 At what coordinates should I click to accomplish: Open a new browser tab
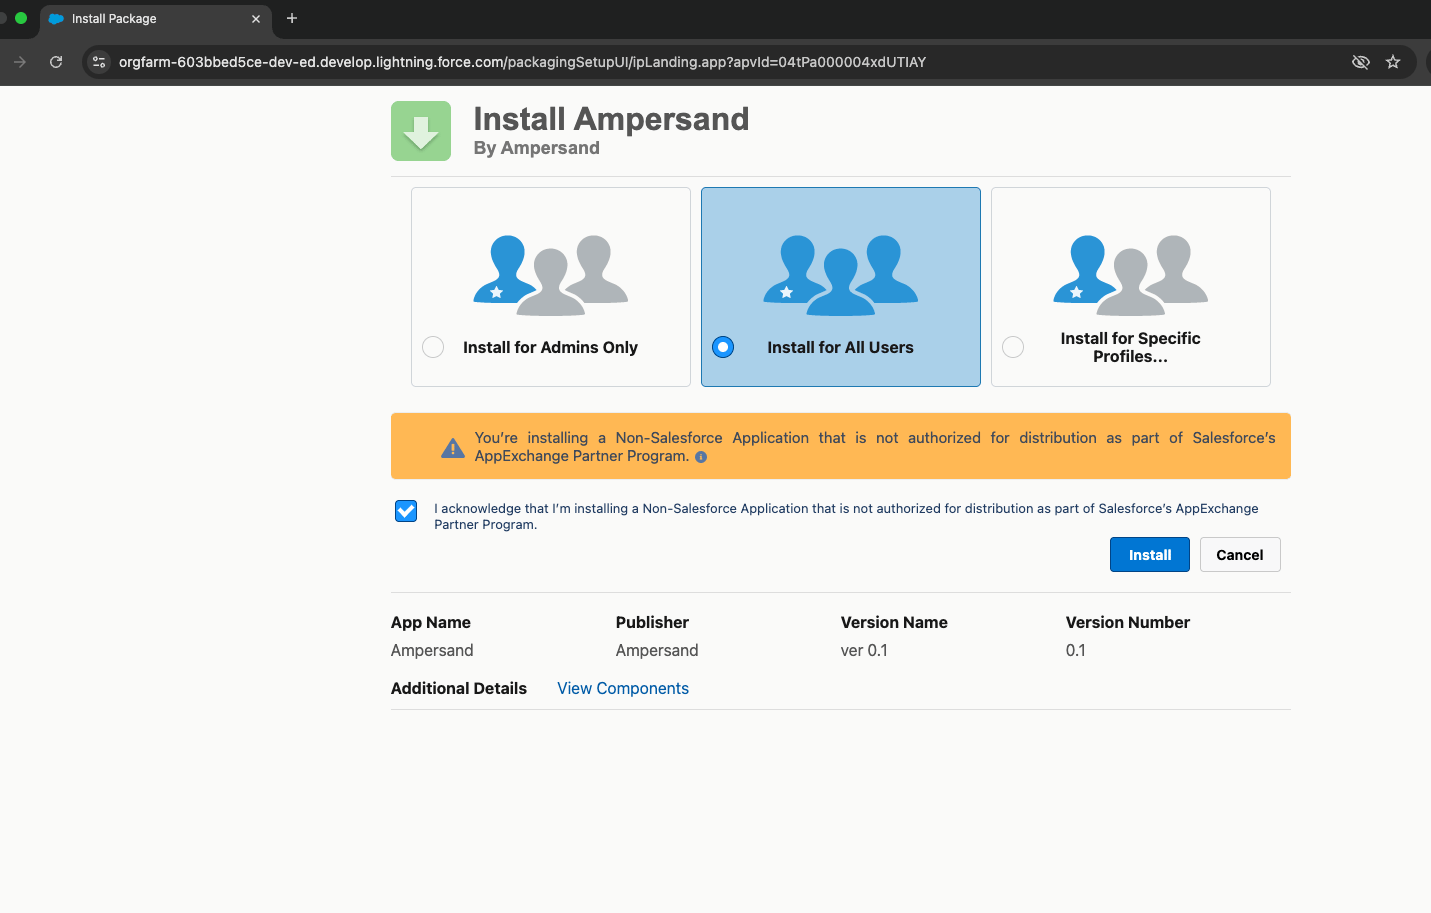coord(292,18)
